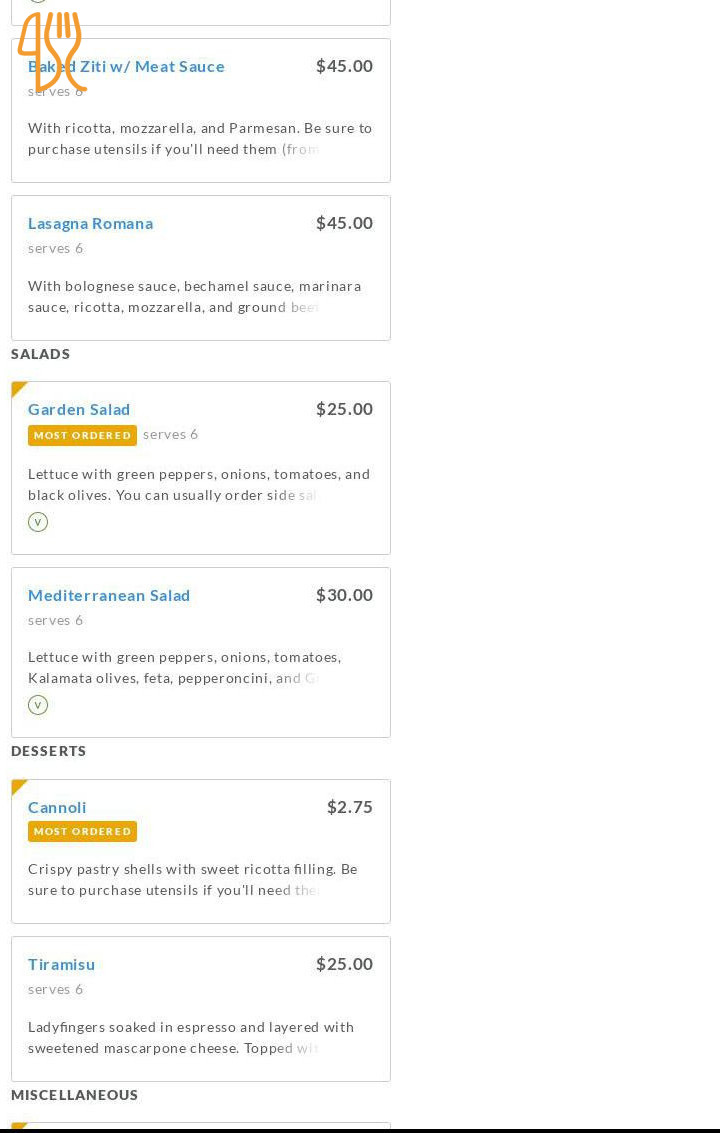Click the vegetarian icon under Mediterranean Salad
Image resolution: width=720 pixels, height=1133 pixels.
[38, 705]
